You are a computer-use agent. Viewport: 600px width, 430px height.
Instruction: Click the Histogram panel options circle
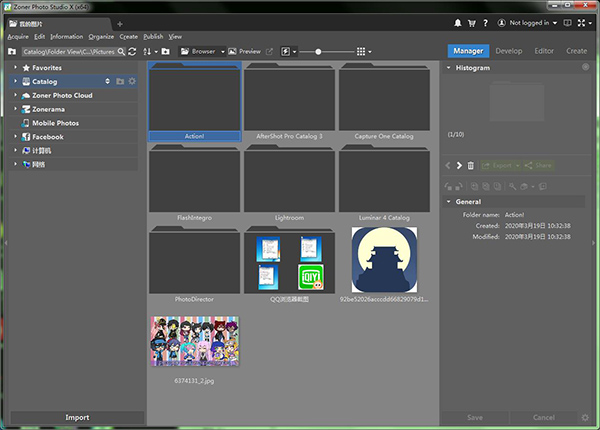[x=585, y=67]
